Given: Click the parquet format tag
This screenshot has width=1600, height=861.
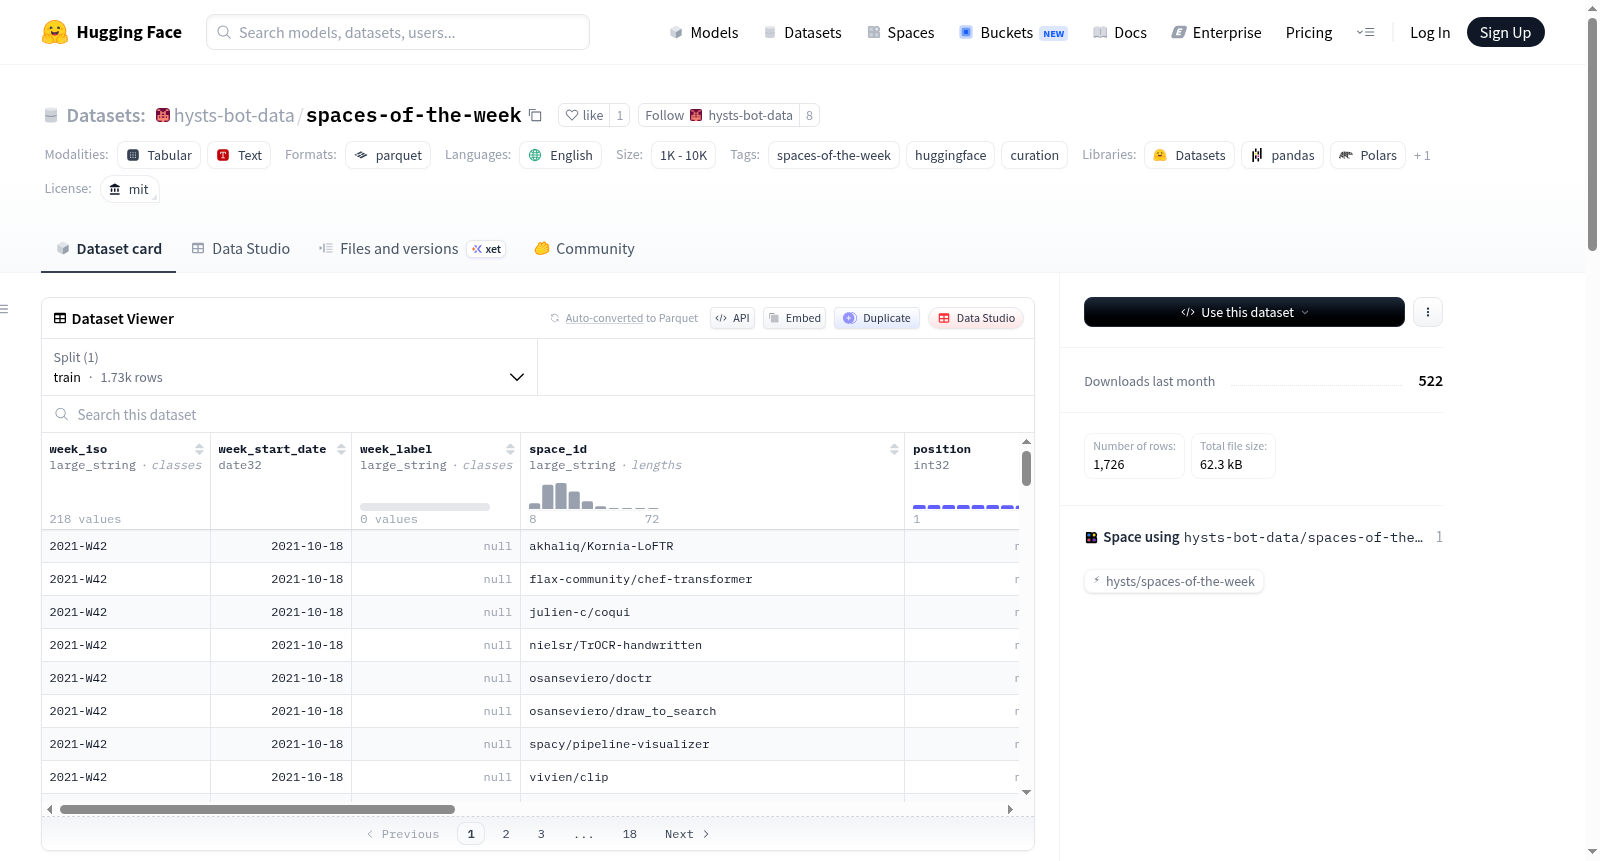Looking at the screenshot, I should (388, 155).
